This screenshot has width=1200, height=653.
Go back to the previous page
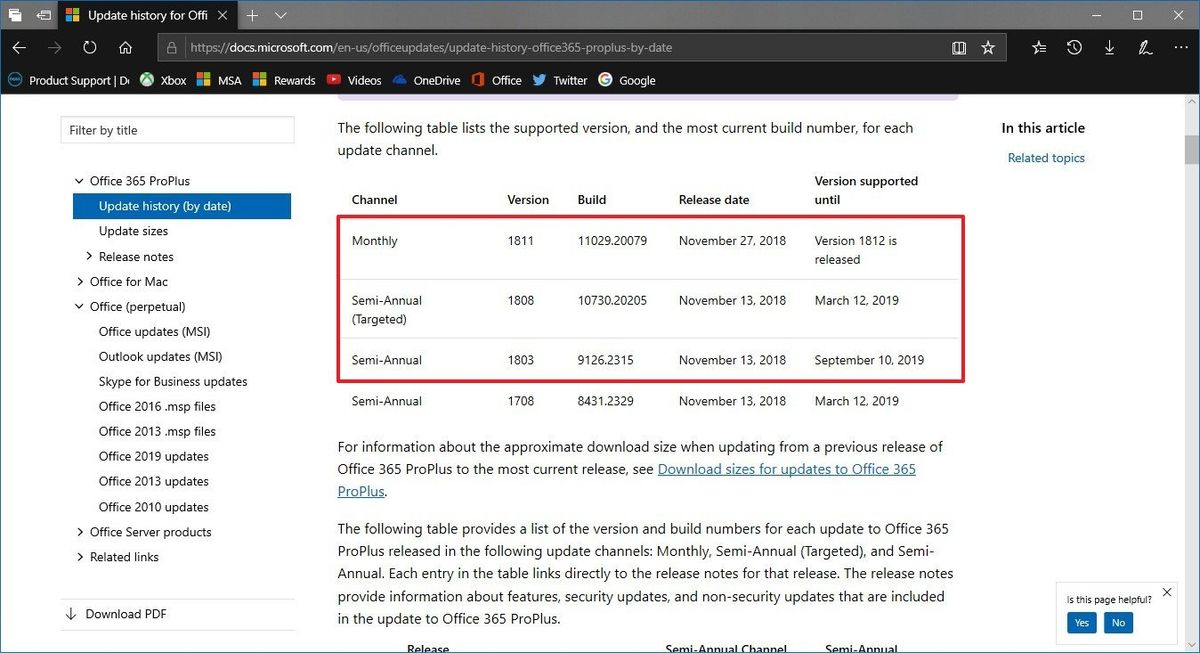coord(19,47)
